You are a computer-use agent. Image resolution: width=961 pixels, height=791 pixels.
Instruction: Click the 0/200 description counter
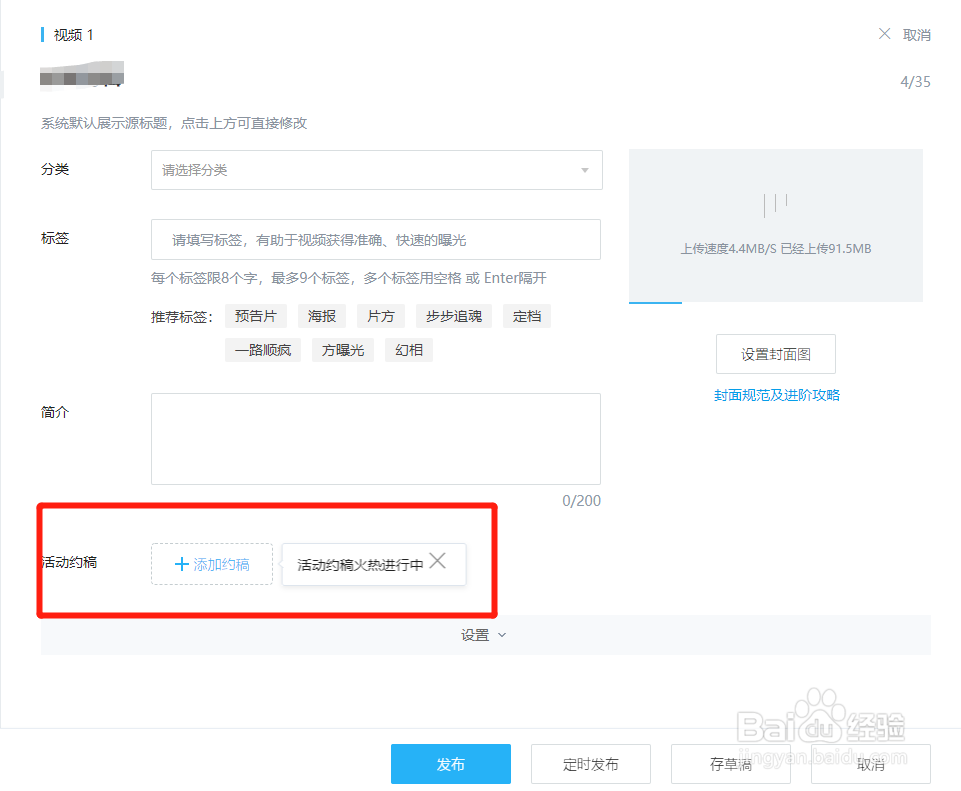pos(581,501)
